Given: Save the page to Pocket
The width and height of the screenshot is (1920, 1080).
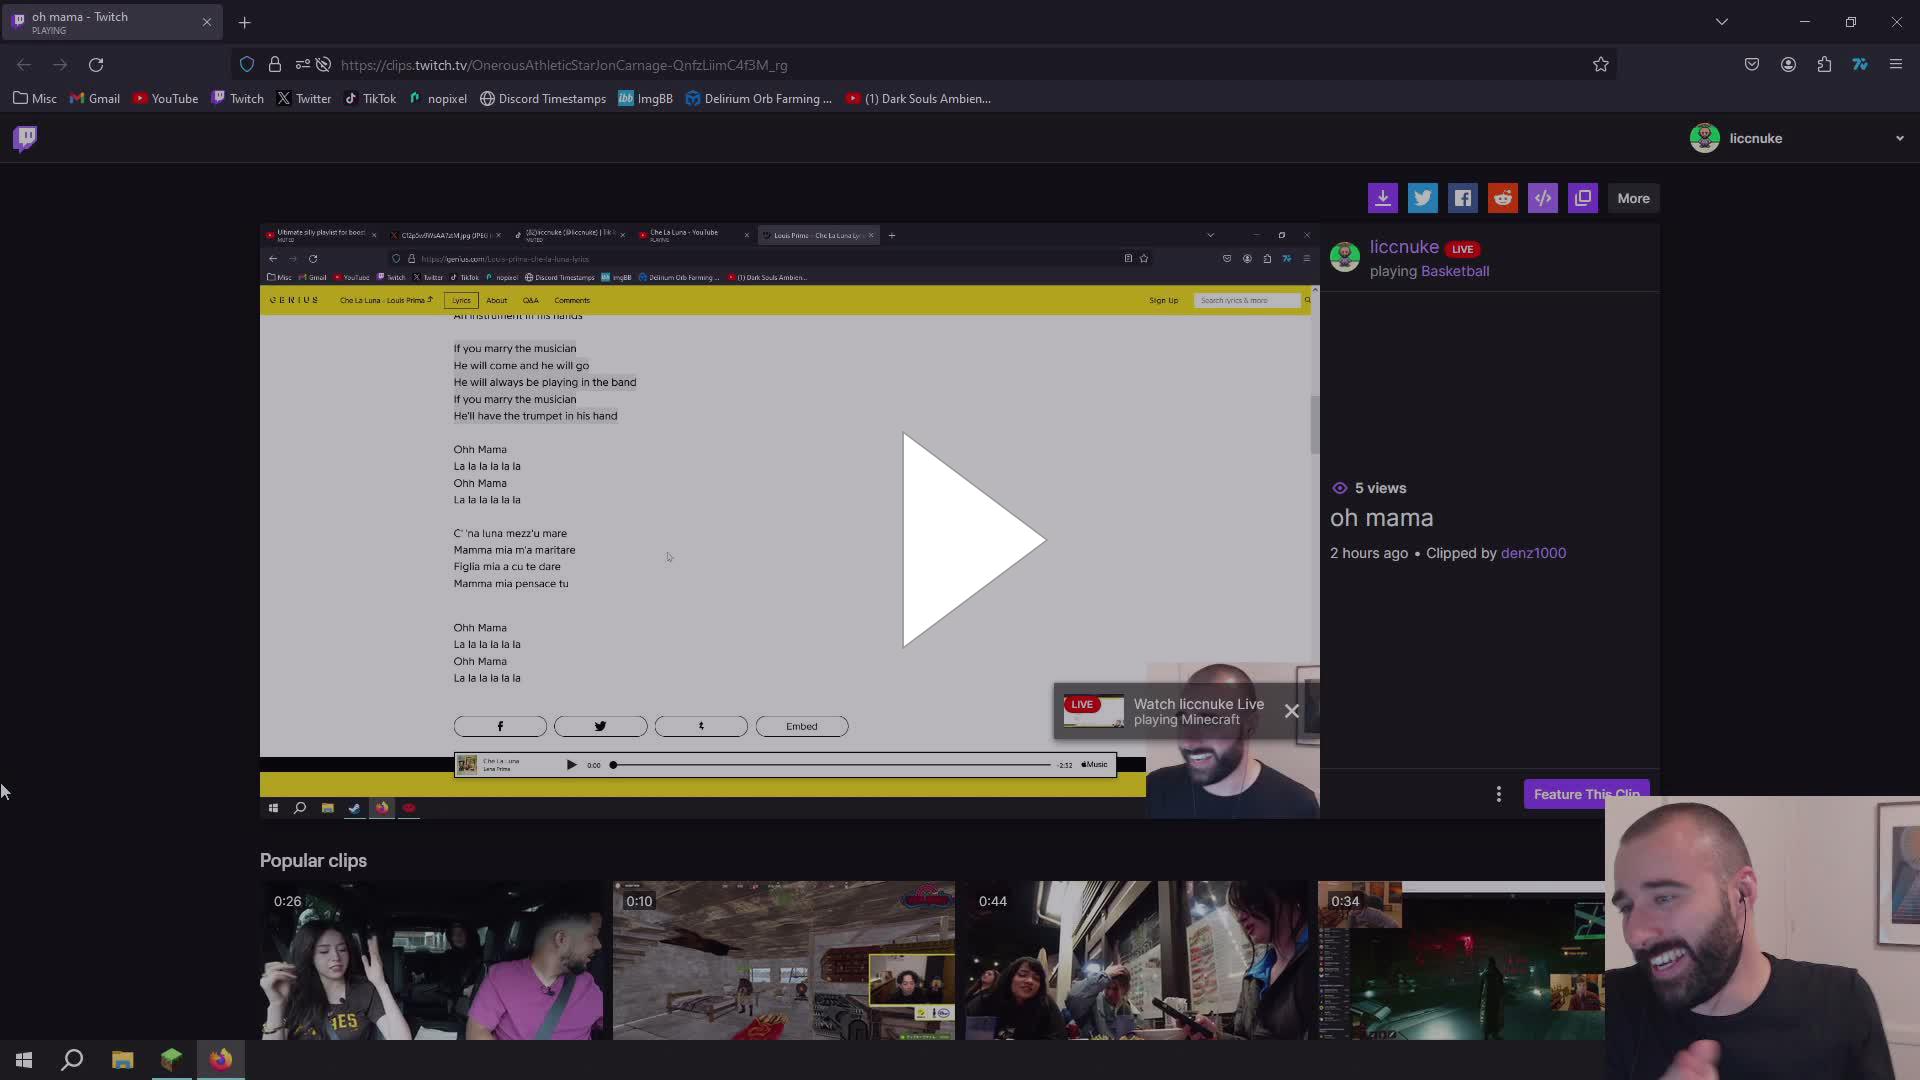Looking at the screenshot, I should (x=1752, y=64).
